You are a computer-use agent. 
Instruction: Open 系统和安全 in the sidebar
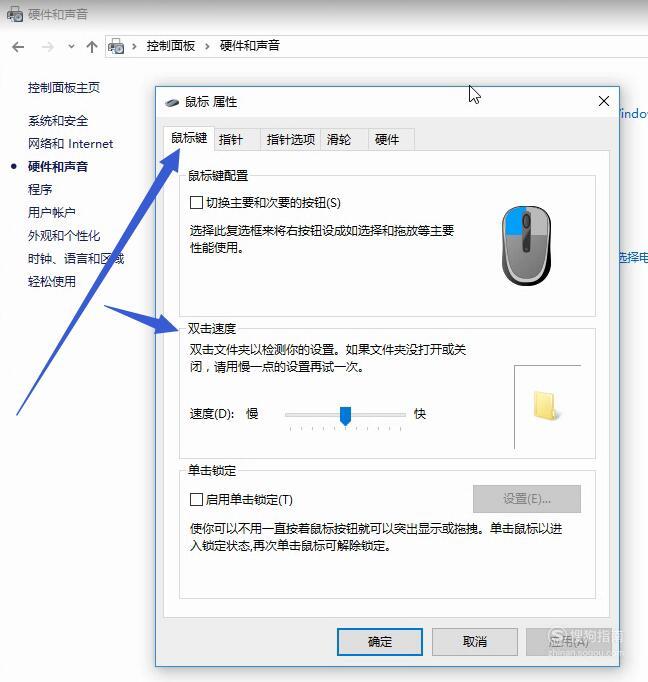pyautogui.click(x=58, y=120)
